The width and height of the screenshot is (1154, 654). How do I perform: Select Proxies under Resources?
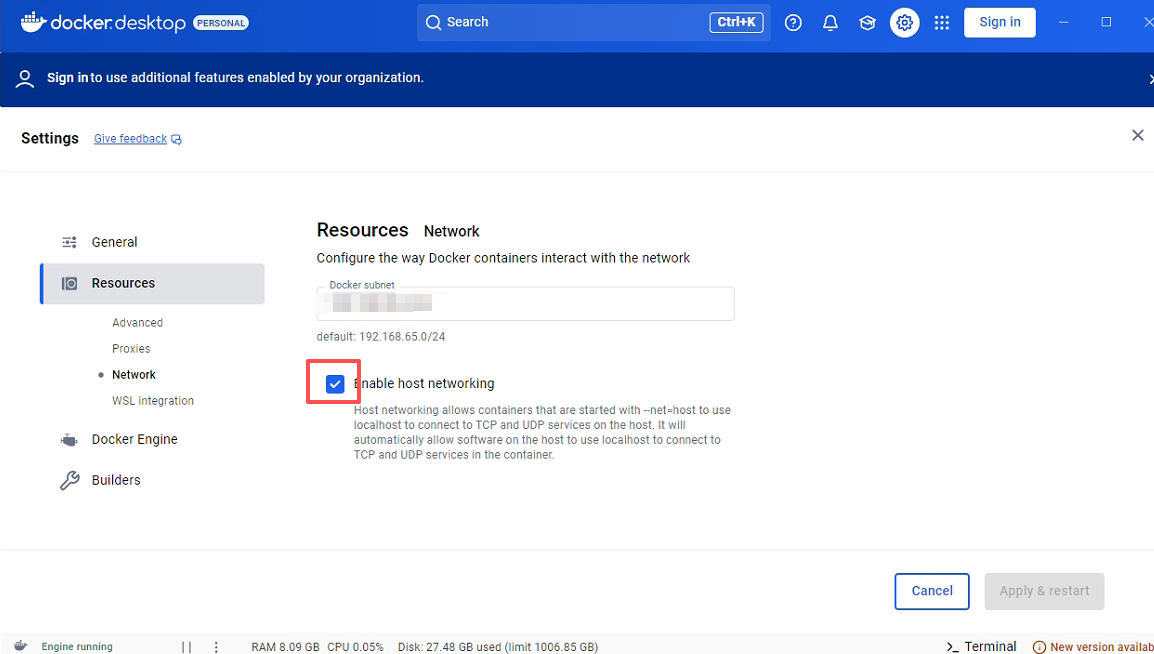131,348
